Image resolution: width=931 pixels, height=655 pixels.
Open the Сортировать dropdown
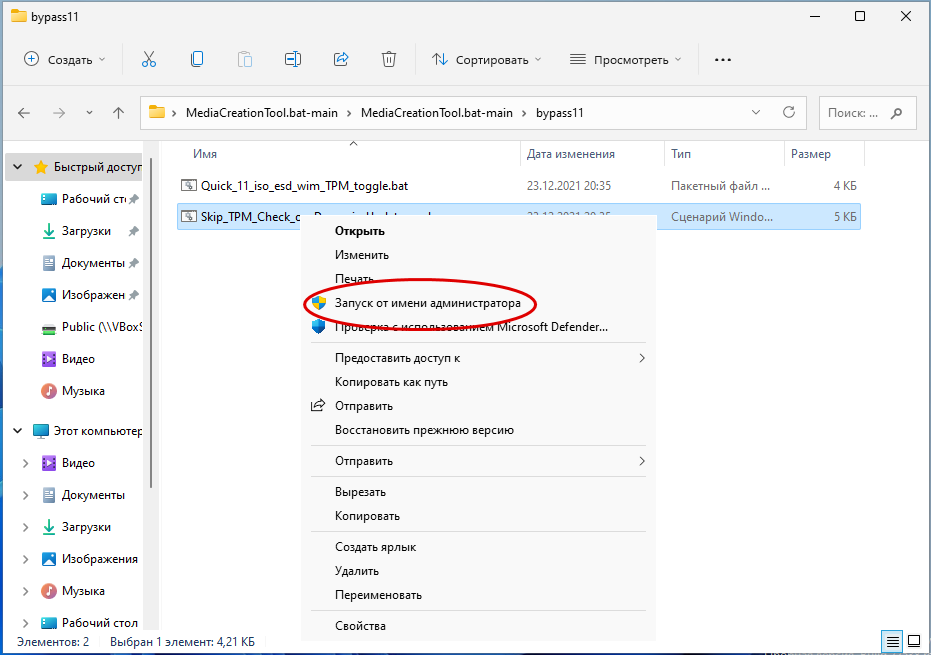pyautogui.click(x=487, y=59)
